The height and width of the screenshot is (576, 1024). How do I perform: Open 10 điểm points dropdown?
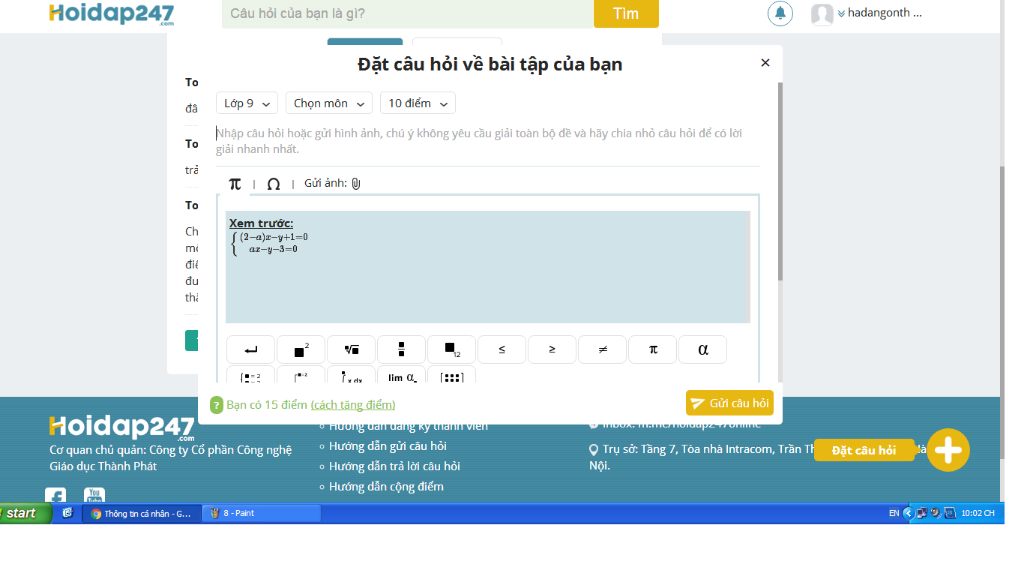point(418,103)
